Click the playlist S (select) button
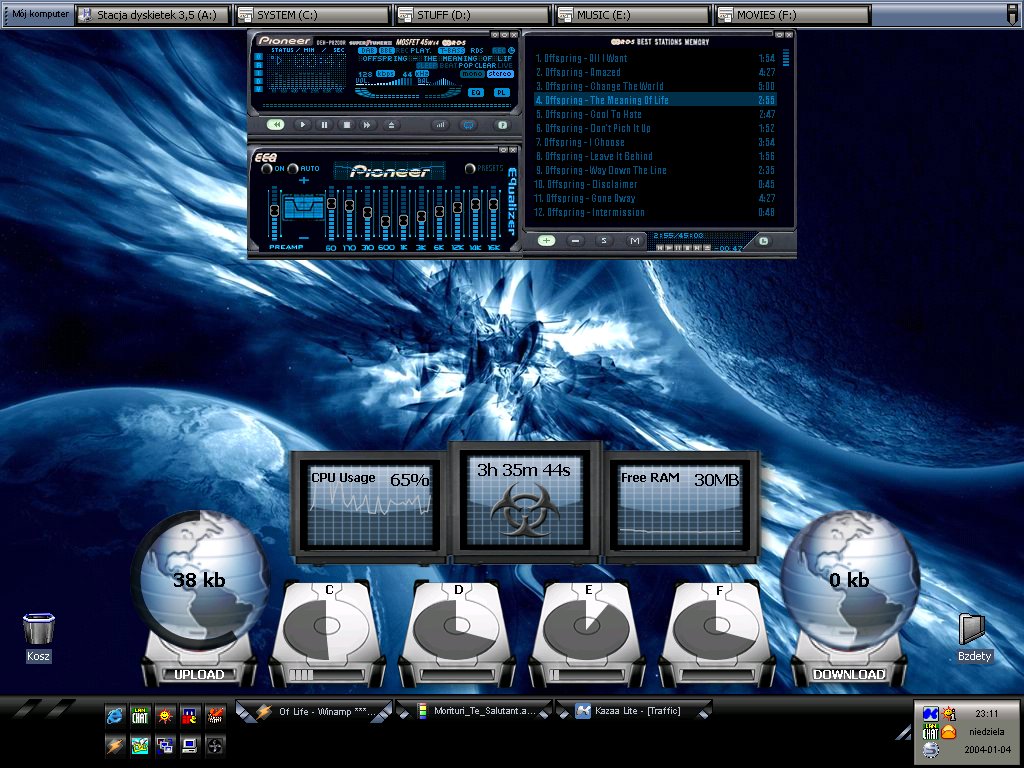1024x768 pixels. [x=604, y=241]
